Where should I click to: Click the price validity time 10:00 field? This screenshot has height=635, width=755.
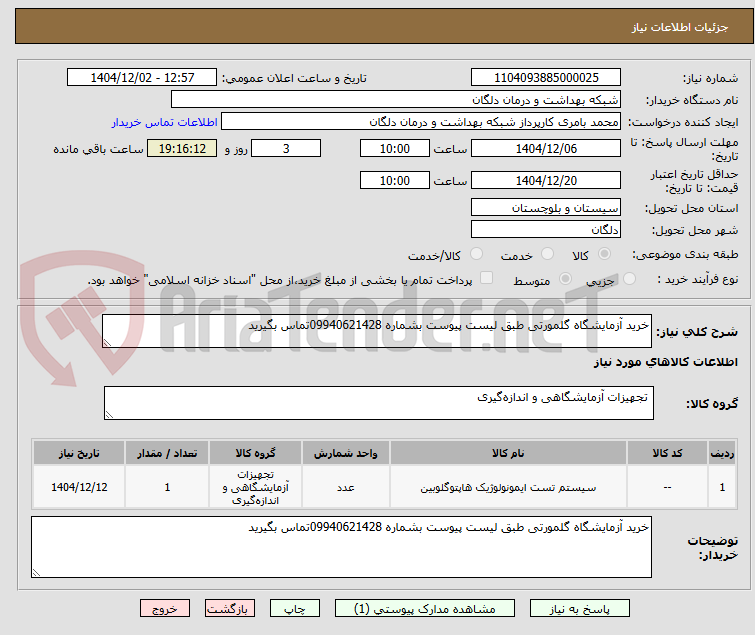pyautogui.click(x=394, y=181)
